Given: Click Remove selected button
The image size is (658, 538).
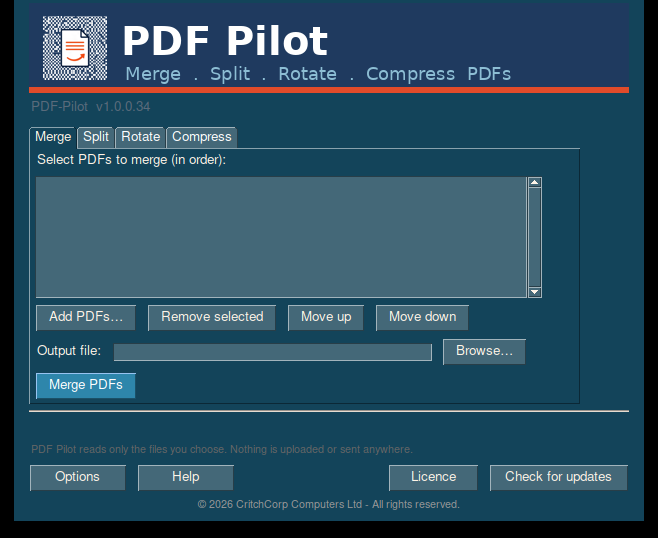Looking at the screenshot, I should point(212,317).
